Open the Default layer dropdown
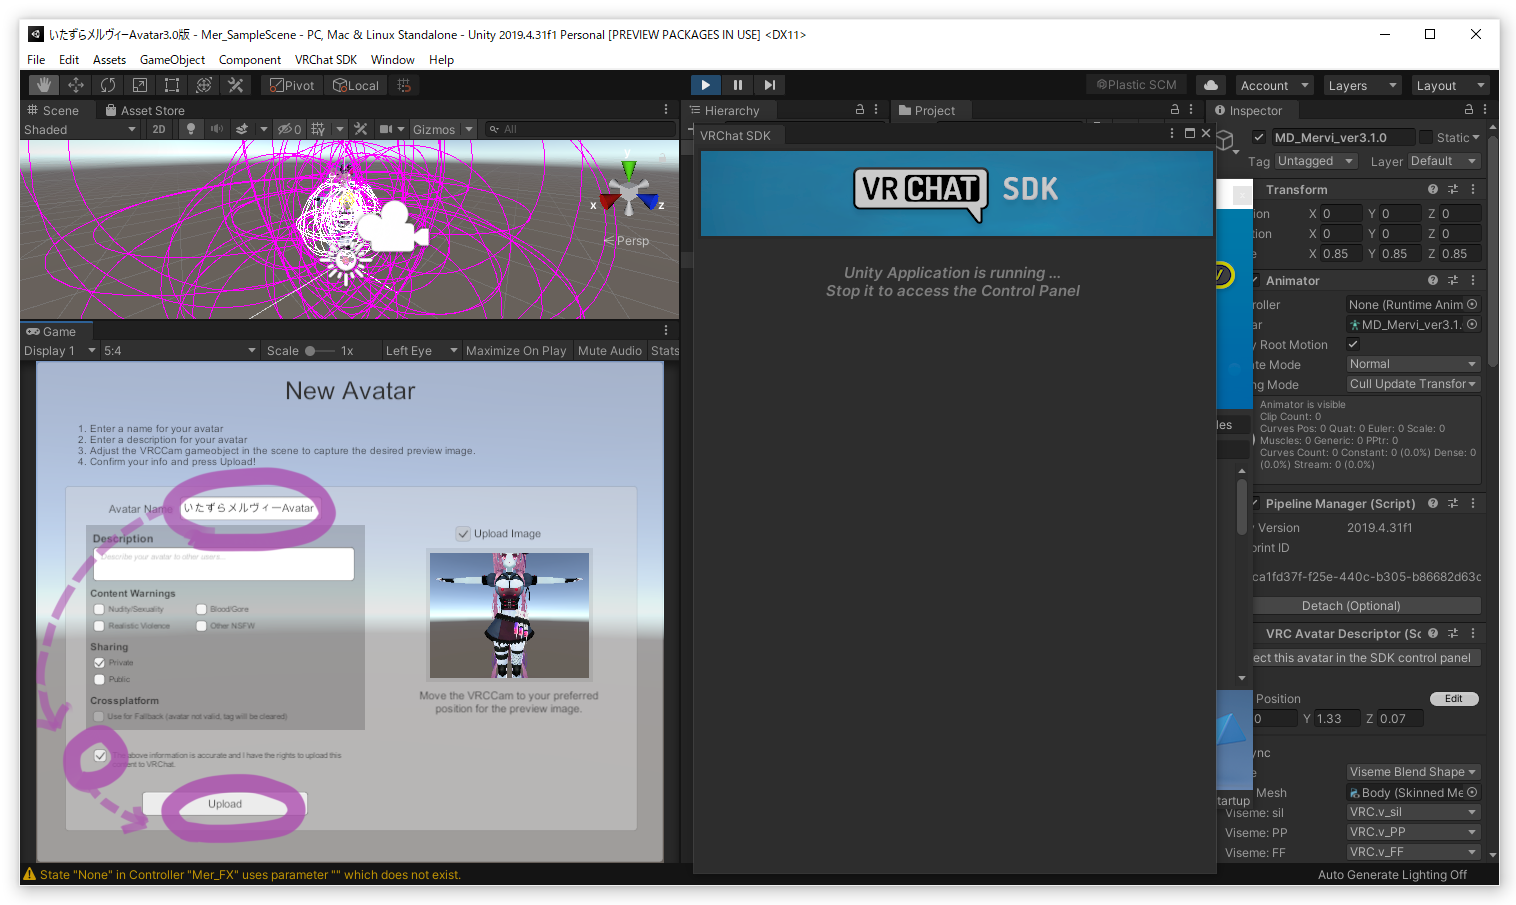Image resolution: width=1516 pixels, height=905 pixels. pos(1443,161)
